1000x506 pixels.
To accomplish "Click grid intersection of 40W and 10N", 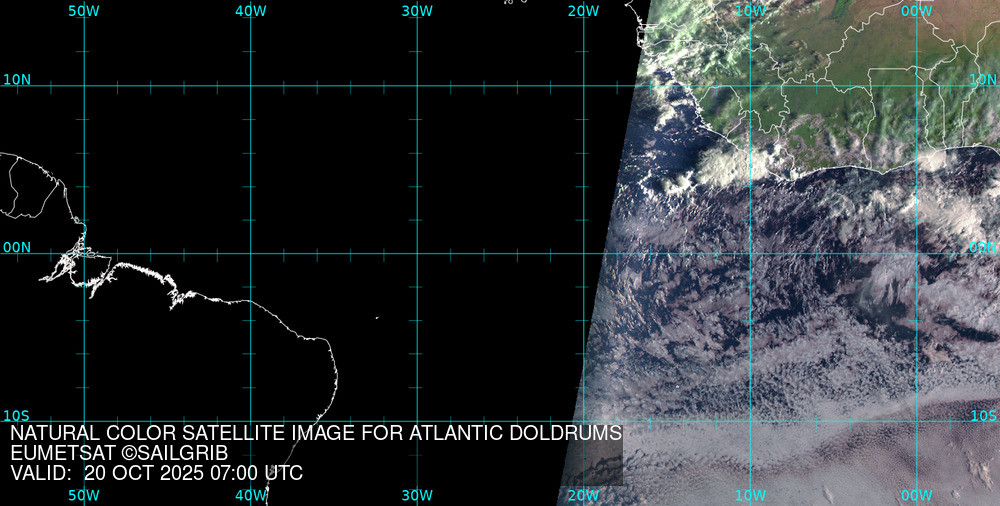I will tap(250, 85).
